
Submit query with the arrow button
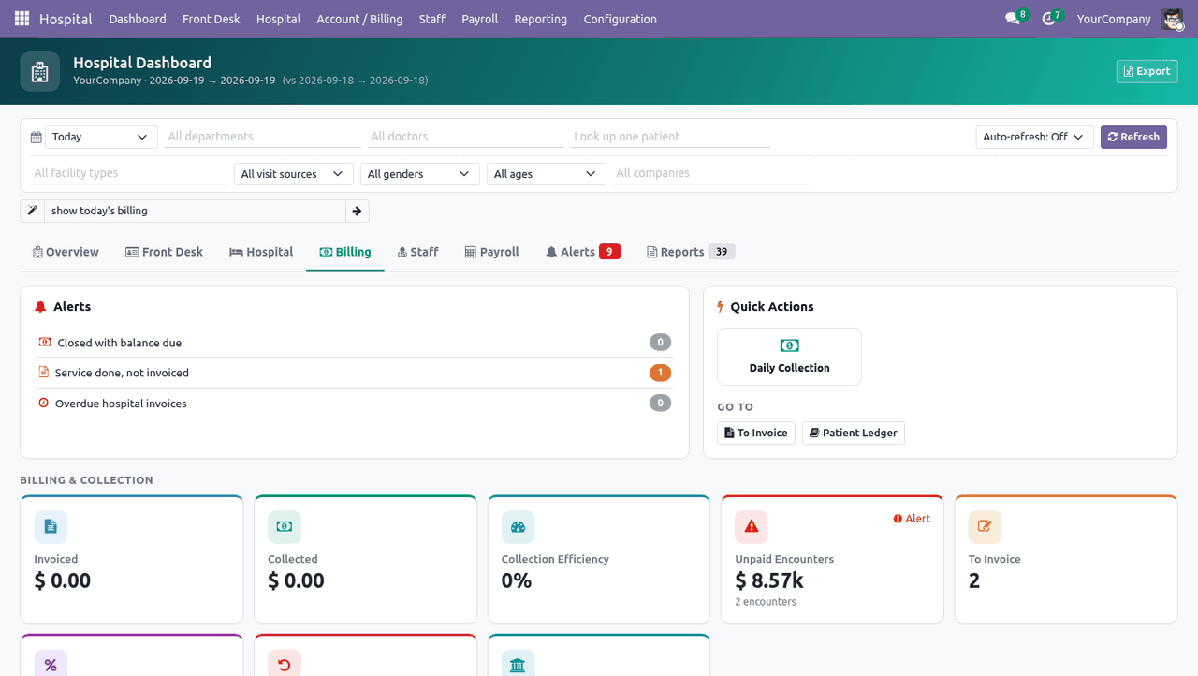[x=357, y=211]
